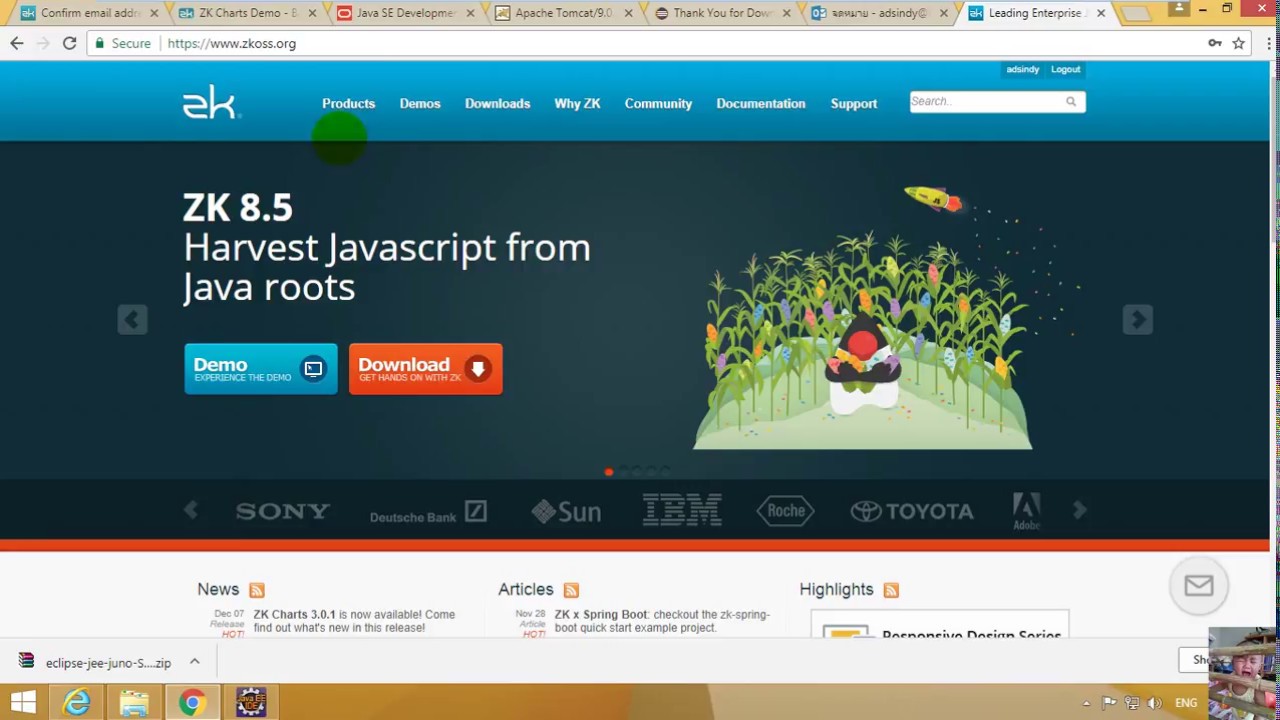
Task: Click the search magnifier icon
Action: [x=1071, y=101]
